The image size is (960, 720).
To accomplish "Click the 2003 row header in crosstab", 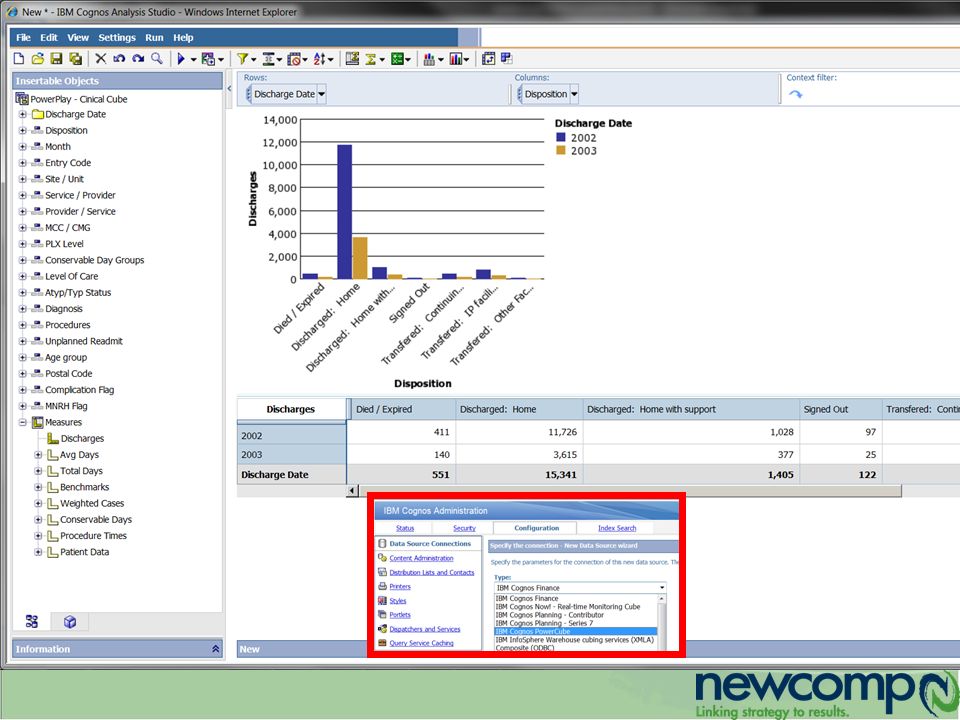I will 291,454.
